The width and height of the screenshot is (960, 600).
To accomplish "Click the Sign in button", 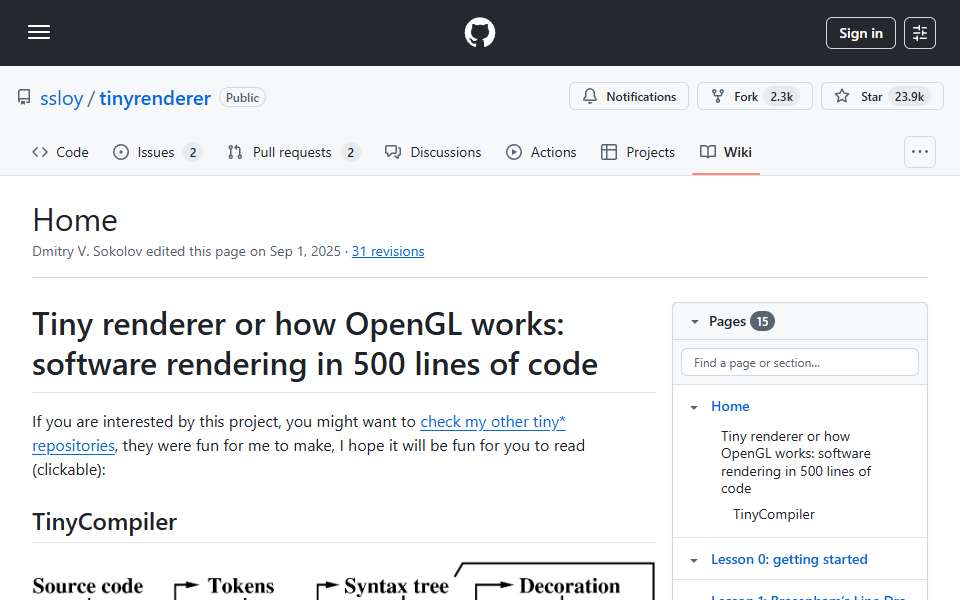I will (x=860, y=33).
